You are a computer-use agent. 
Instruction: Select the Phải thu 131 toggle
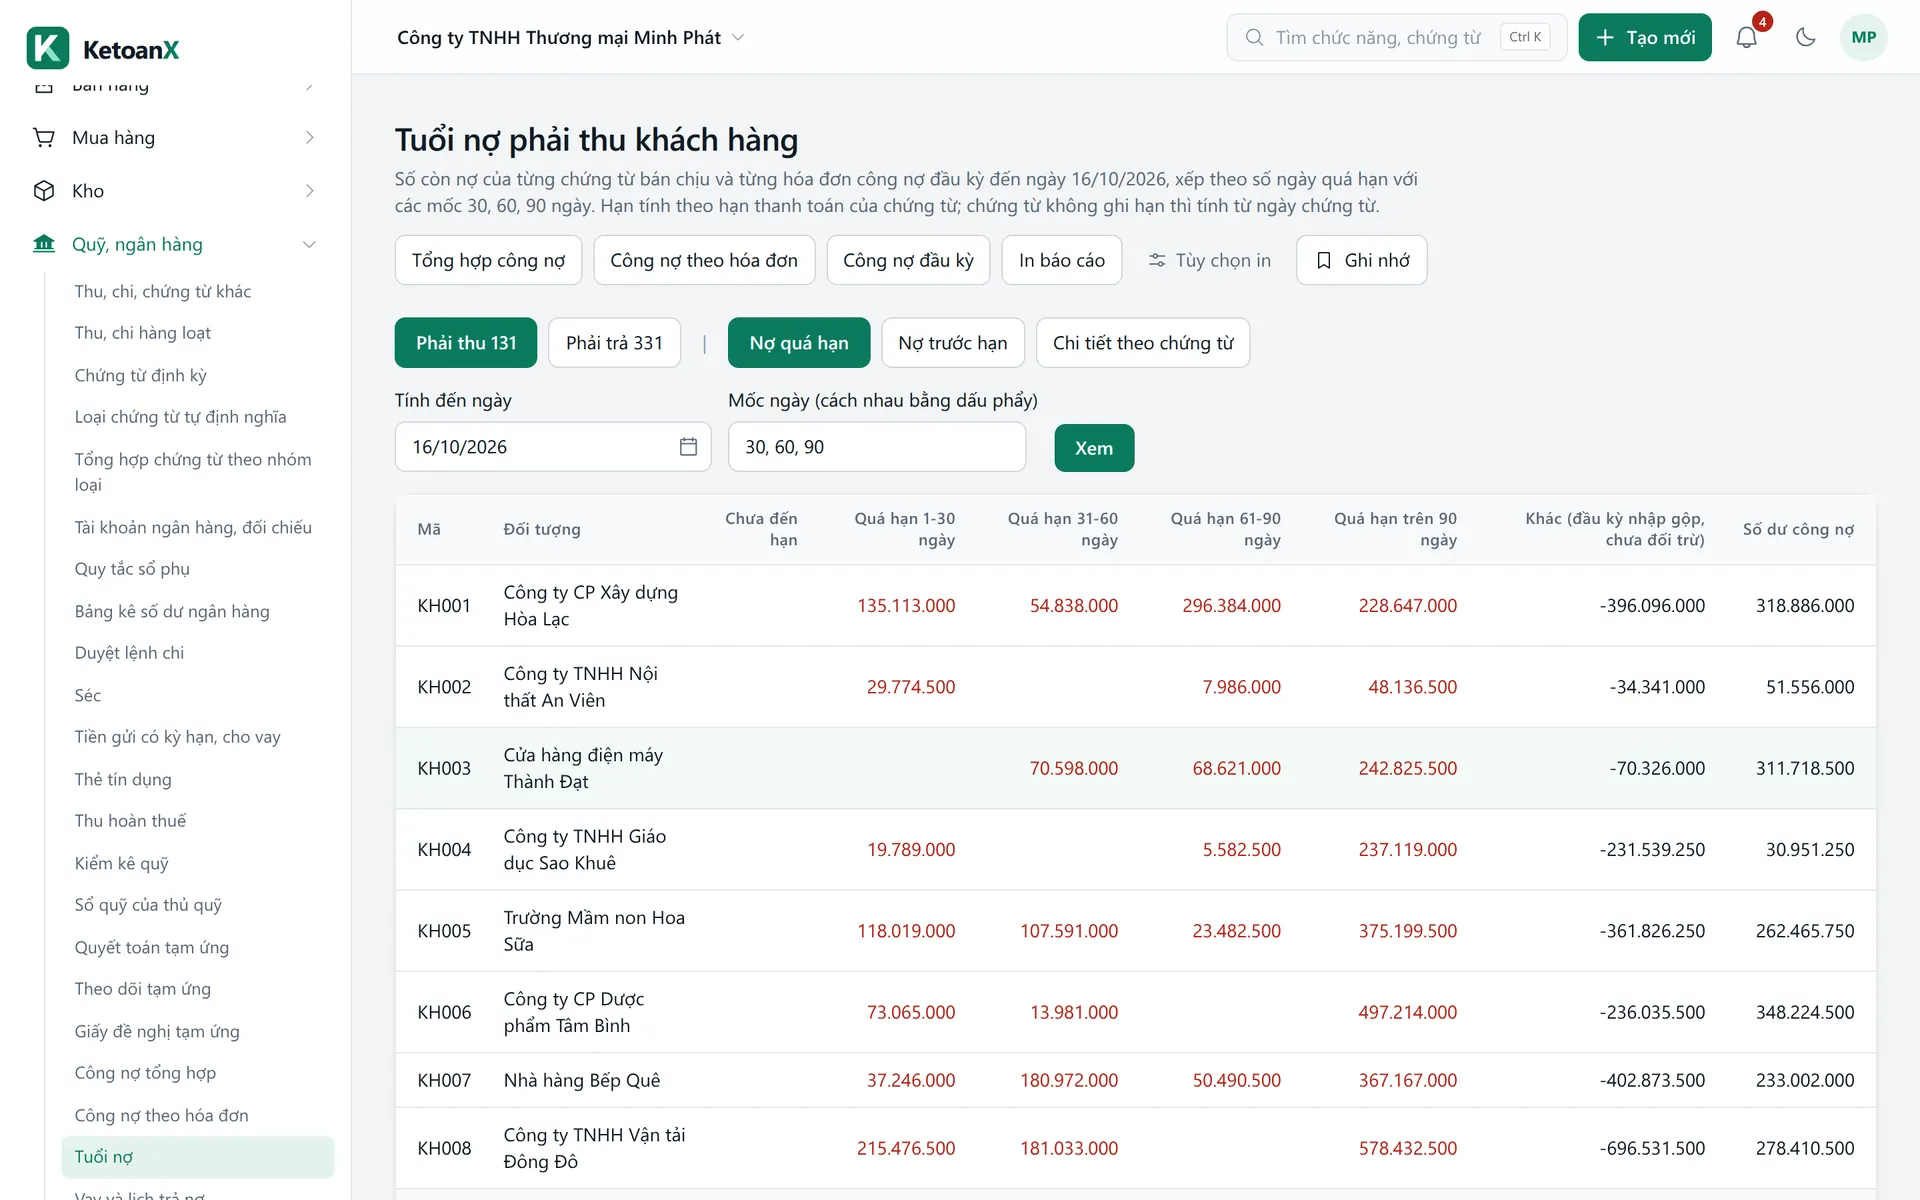coord(466,343)
